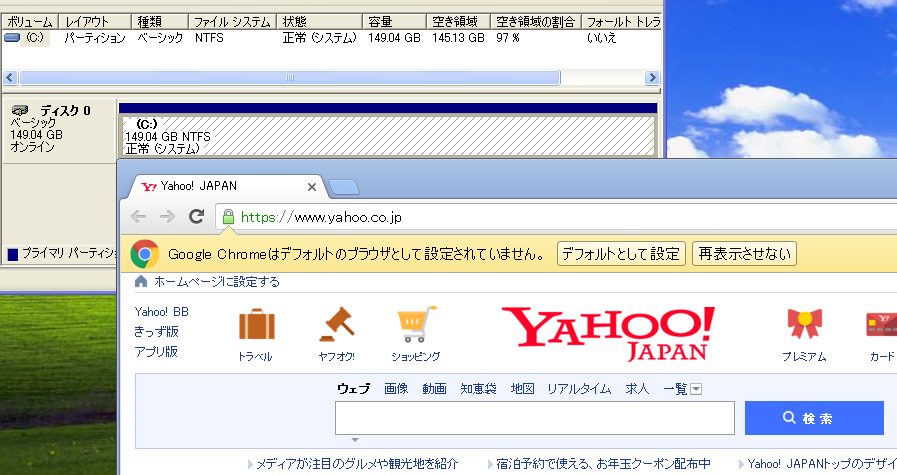
Task: Click the Chrome back arrow
Action: [x=138, y=216]
